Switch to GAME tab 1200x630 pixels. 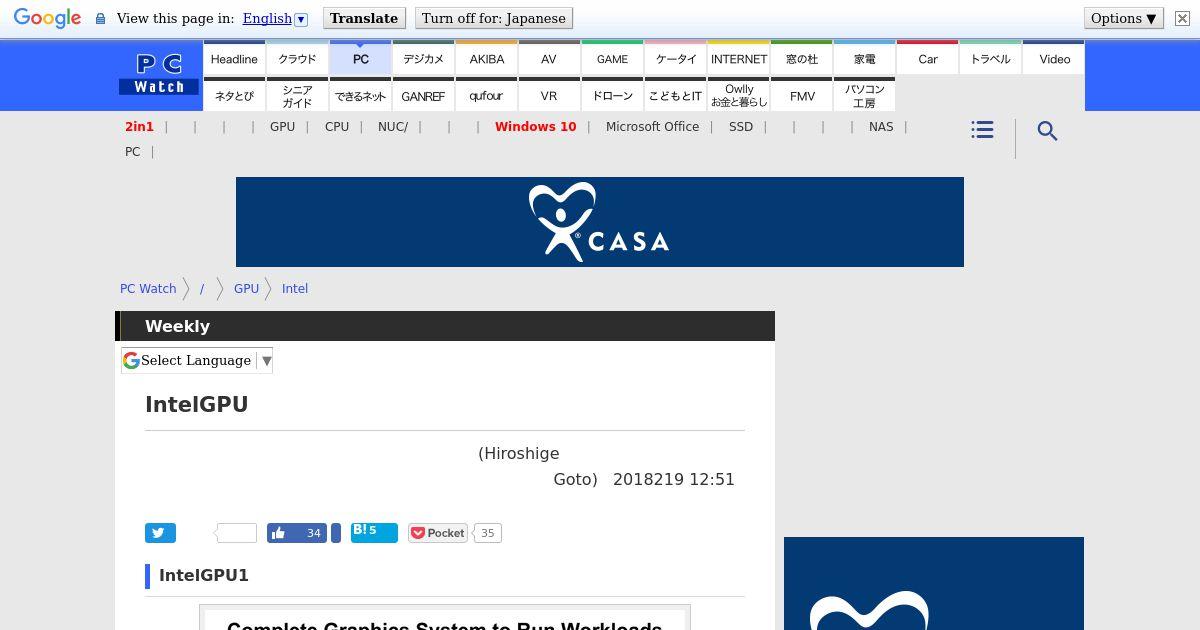point(613,58)
